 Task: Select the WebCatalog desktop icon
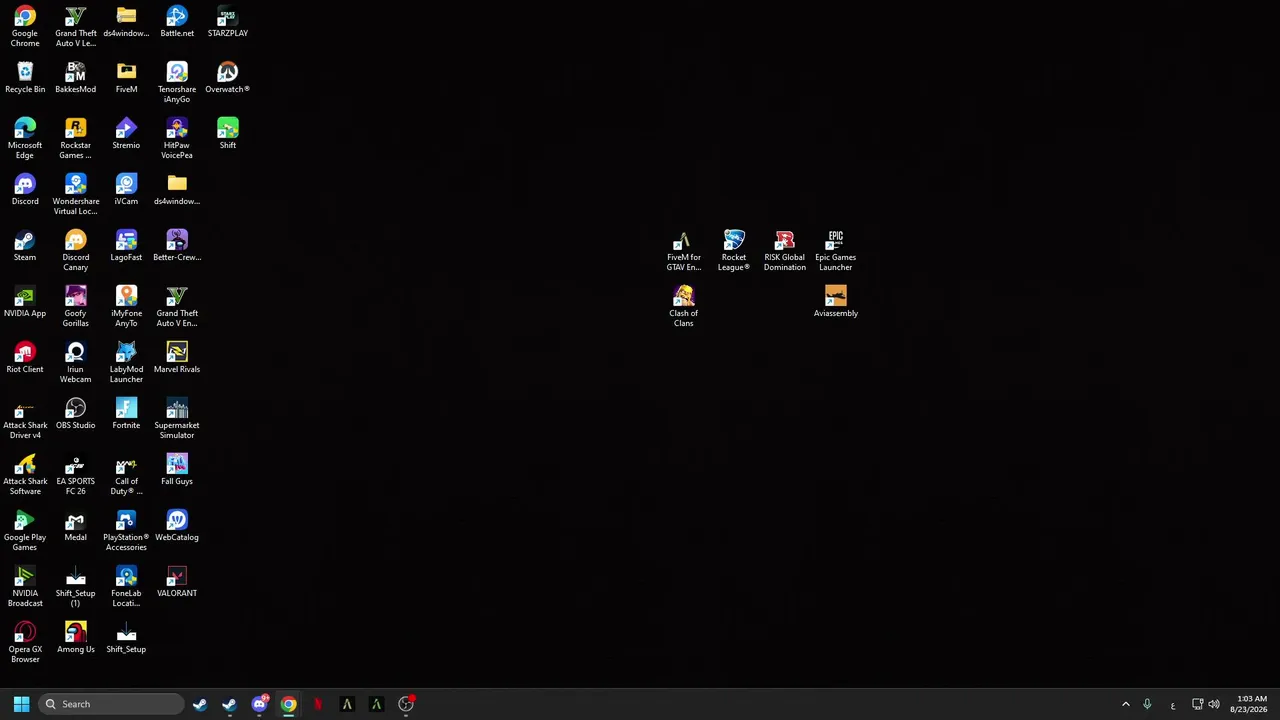click(x=177, y=526)
